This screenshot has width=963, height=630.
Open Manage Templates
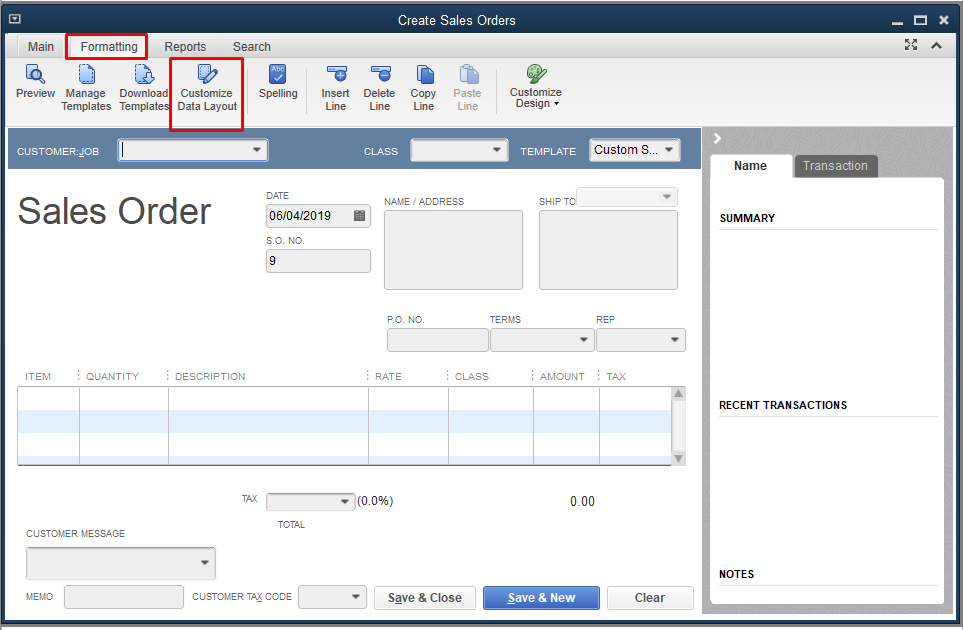(x=86, y=88)
